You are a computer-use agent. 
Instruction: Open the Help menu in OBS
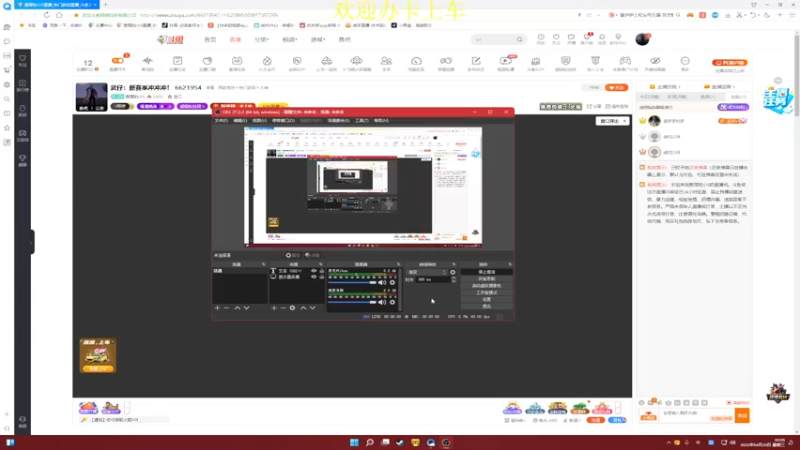(381, 120)
